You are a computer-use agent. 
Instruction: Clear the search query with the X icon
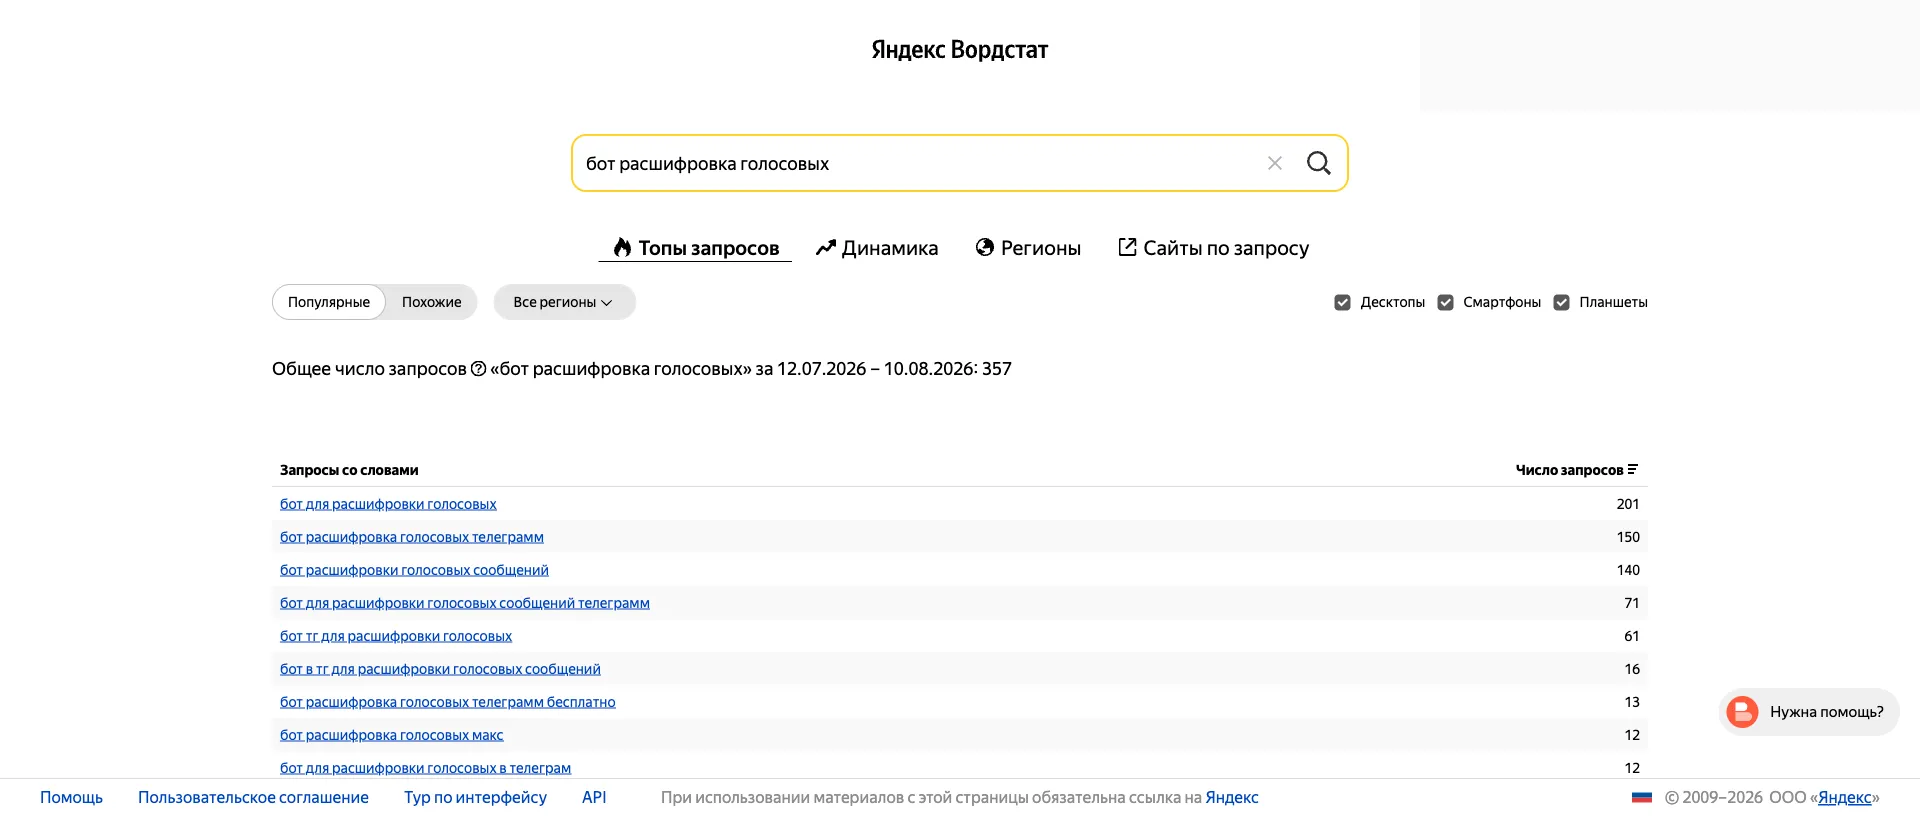coord(1275,163)
